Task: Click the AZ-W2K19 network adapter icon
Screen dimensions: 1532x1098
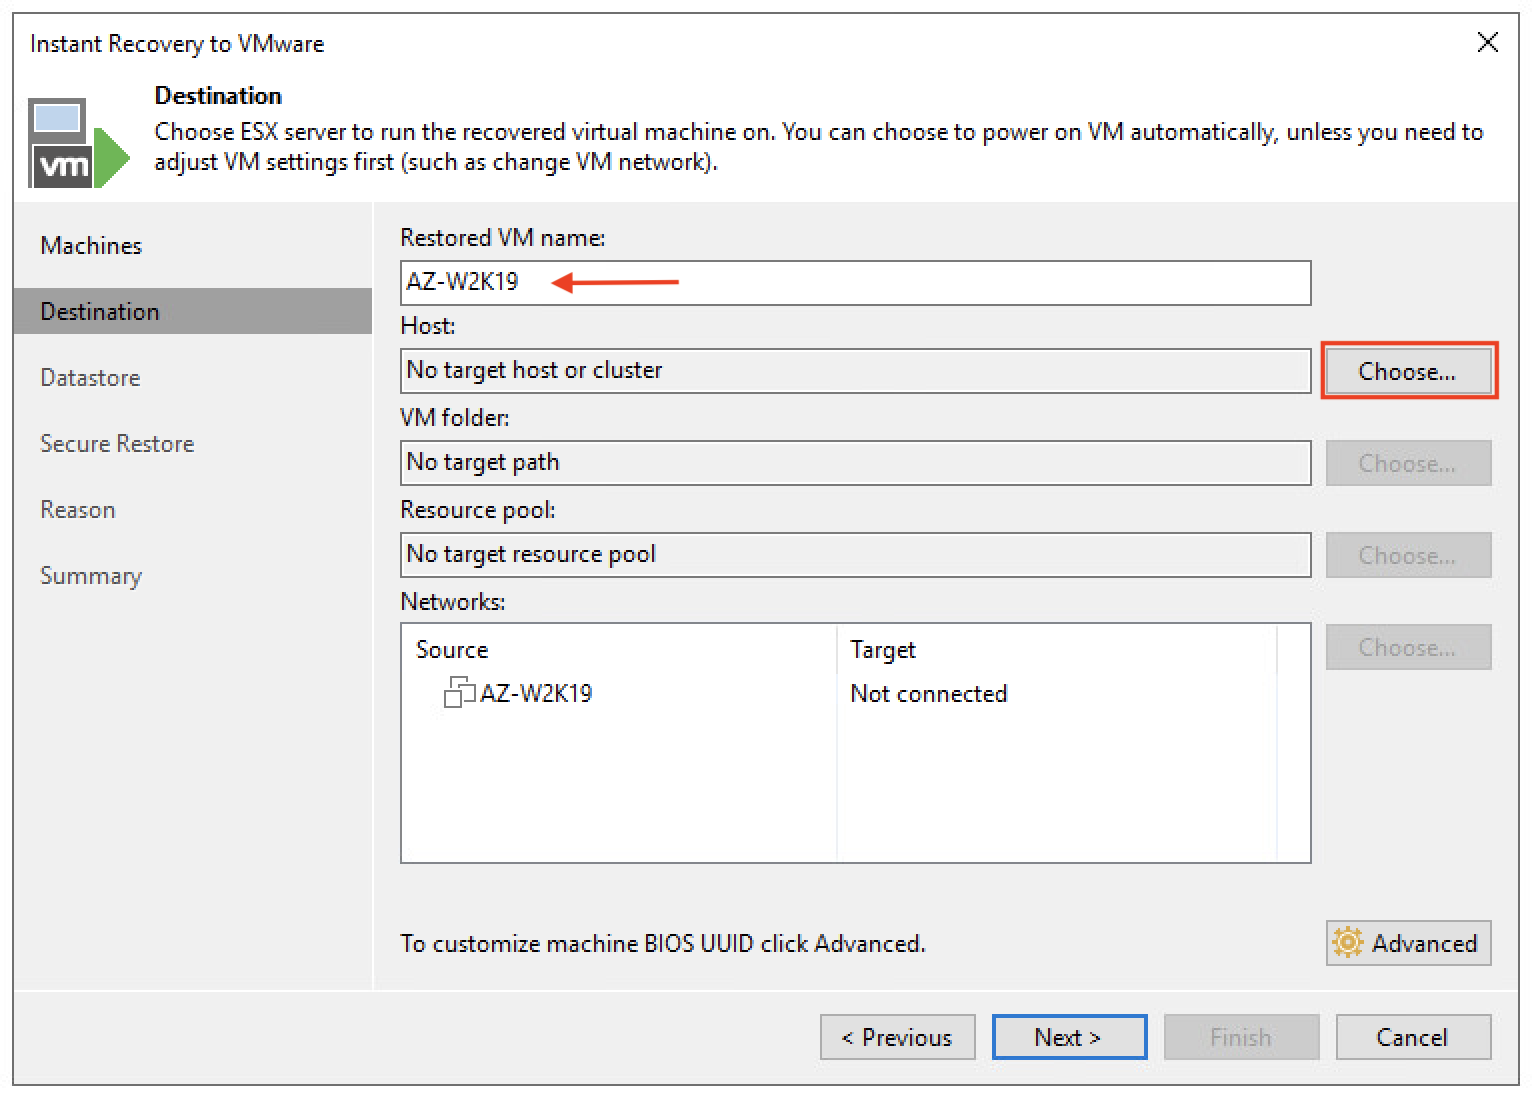Action: (x=459, y=692)
